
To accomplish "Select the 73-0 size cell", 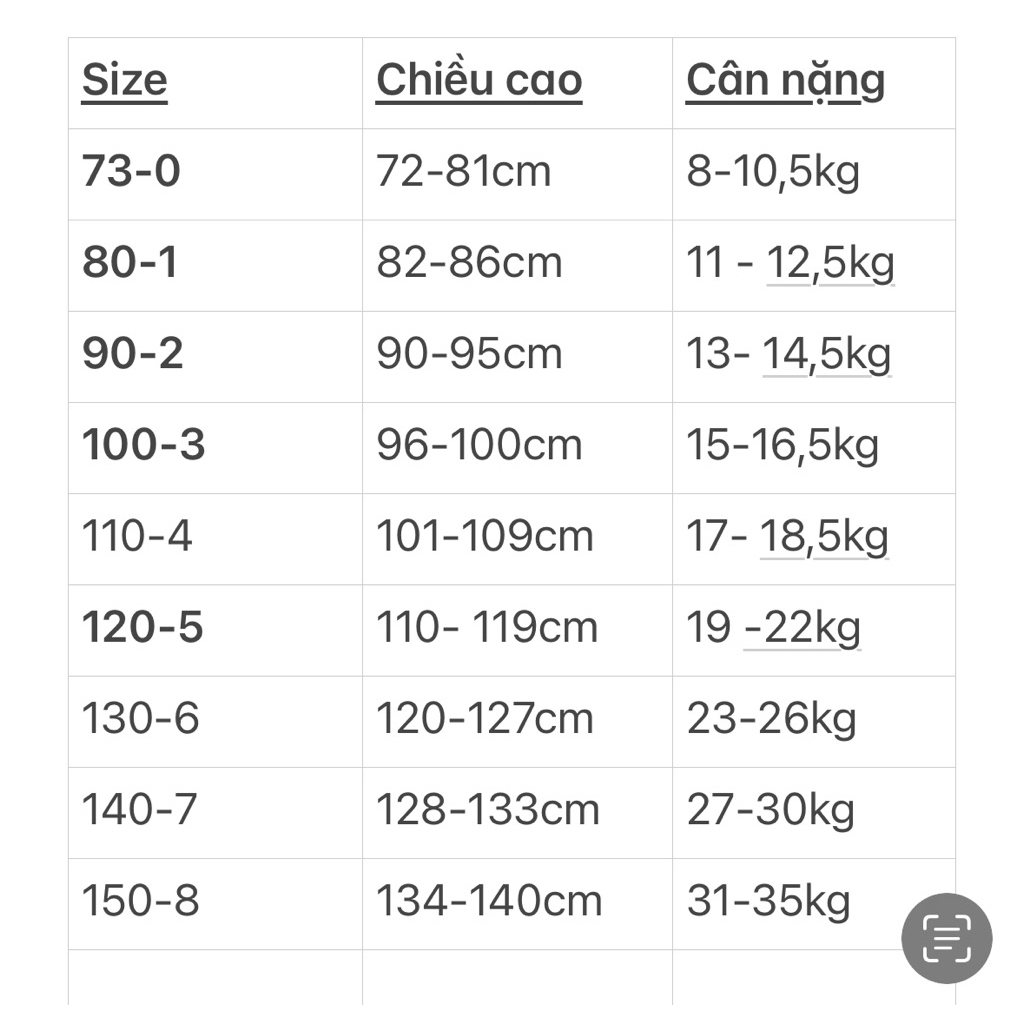I will (131, 172).
